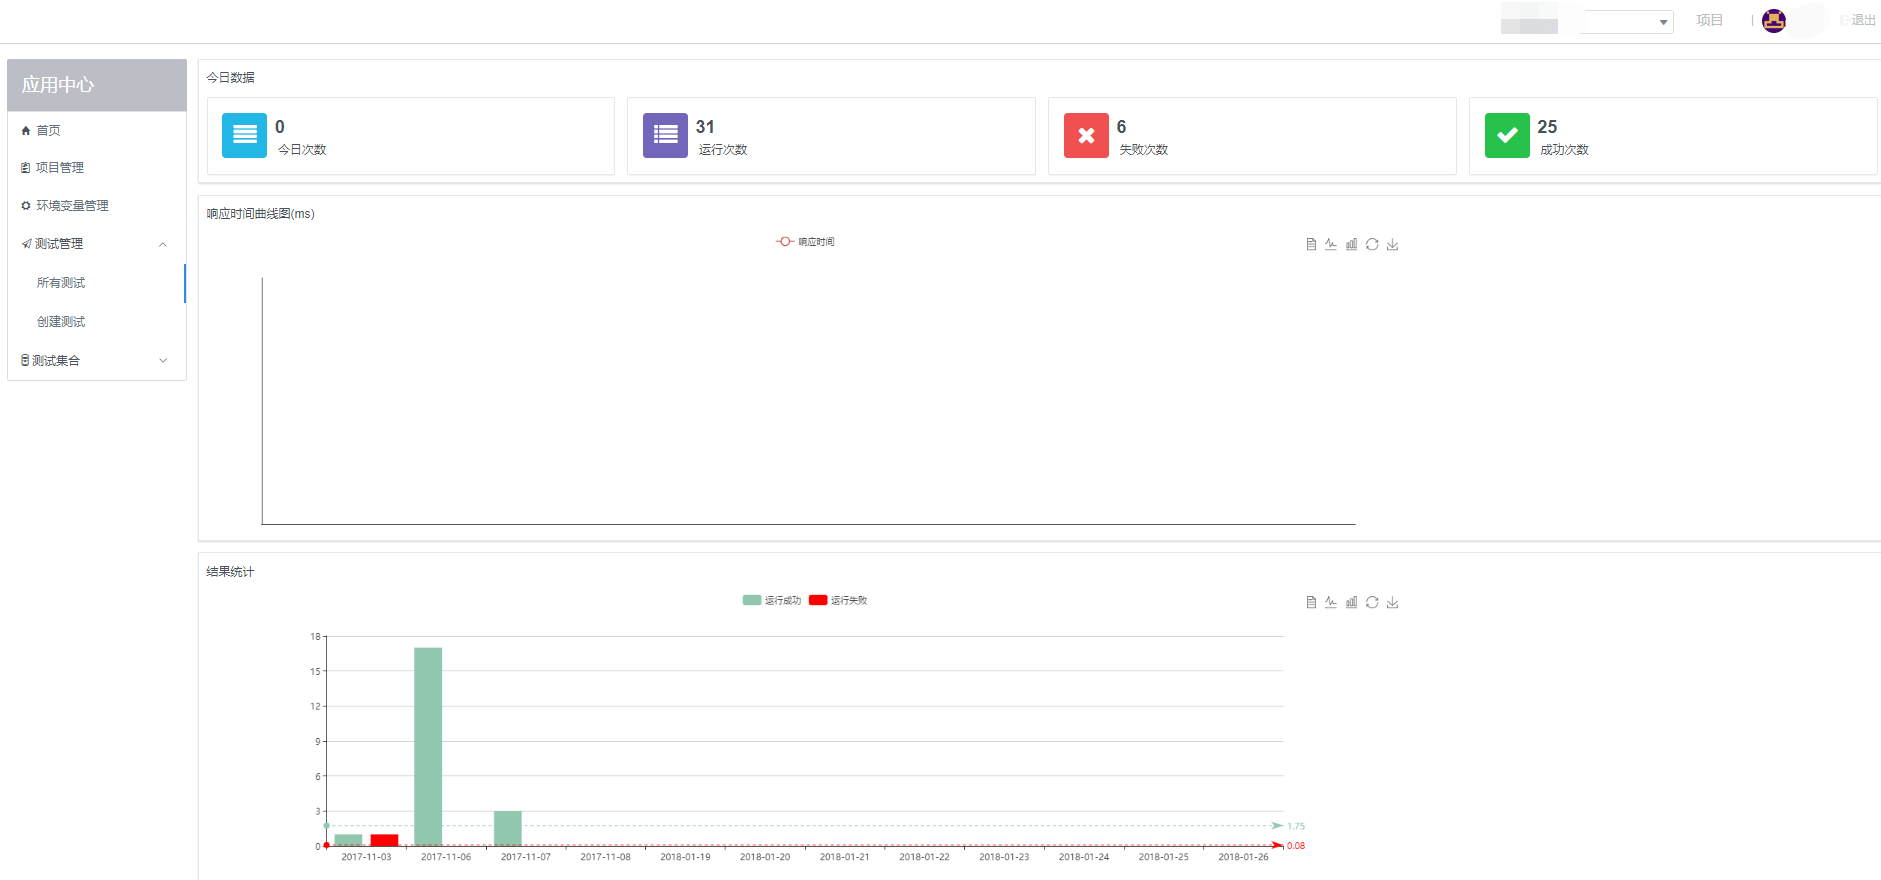Click the 项目 link in header
Image resolution: width=1881 pixels, height=880 pixels.
(x=1710, y=20)
